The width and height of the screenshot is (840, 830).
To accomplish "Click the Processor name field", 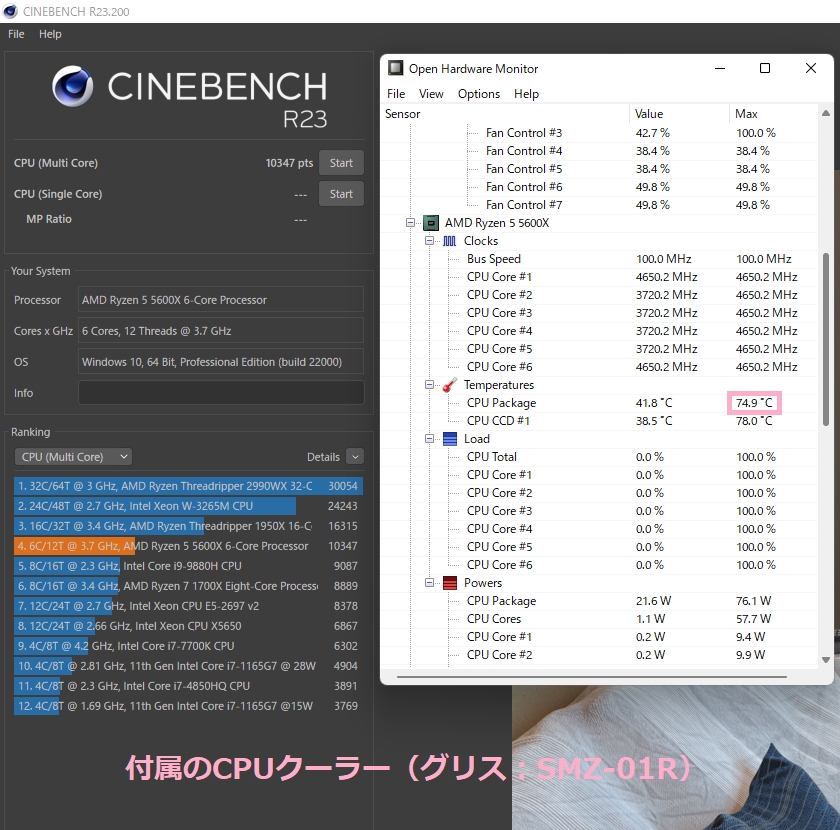I will pos(221,300).
